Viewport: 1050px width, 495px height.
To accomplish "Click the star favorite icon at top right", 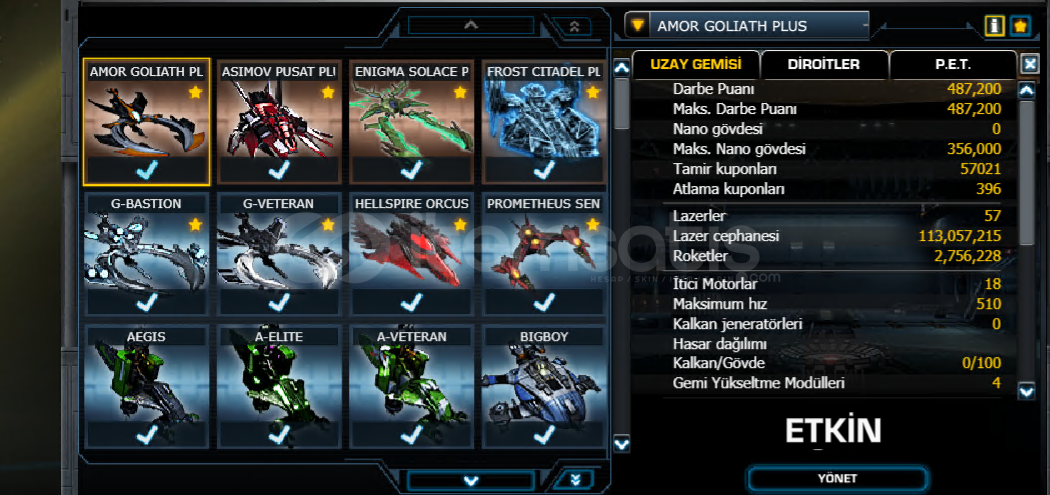I will [1020, 25].
